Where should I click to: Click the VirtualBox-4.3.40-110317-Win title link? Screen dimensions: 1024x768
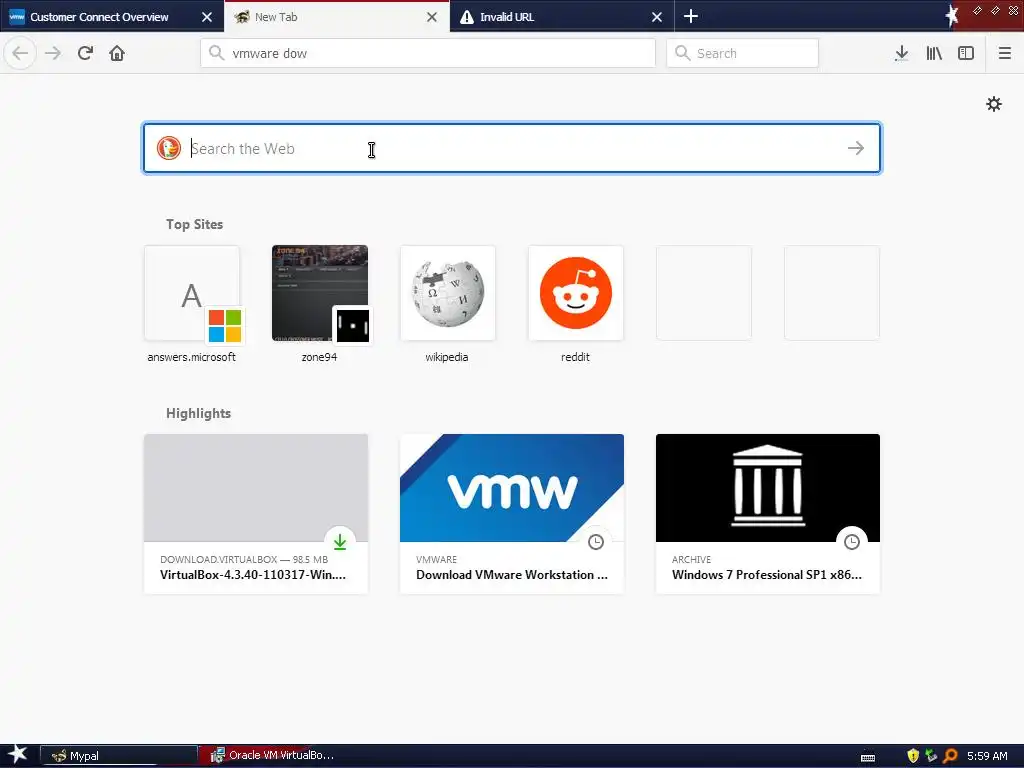(x=253, y=575)
